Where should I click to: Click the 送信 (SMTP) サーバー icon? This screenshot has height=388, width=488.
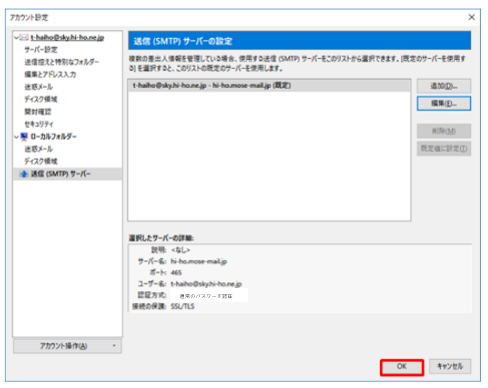click(24, 174)
